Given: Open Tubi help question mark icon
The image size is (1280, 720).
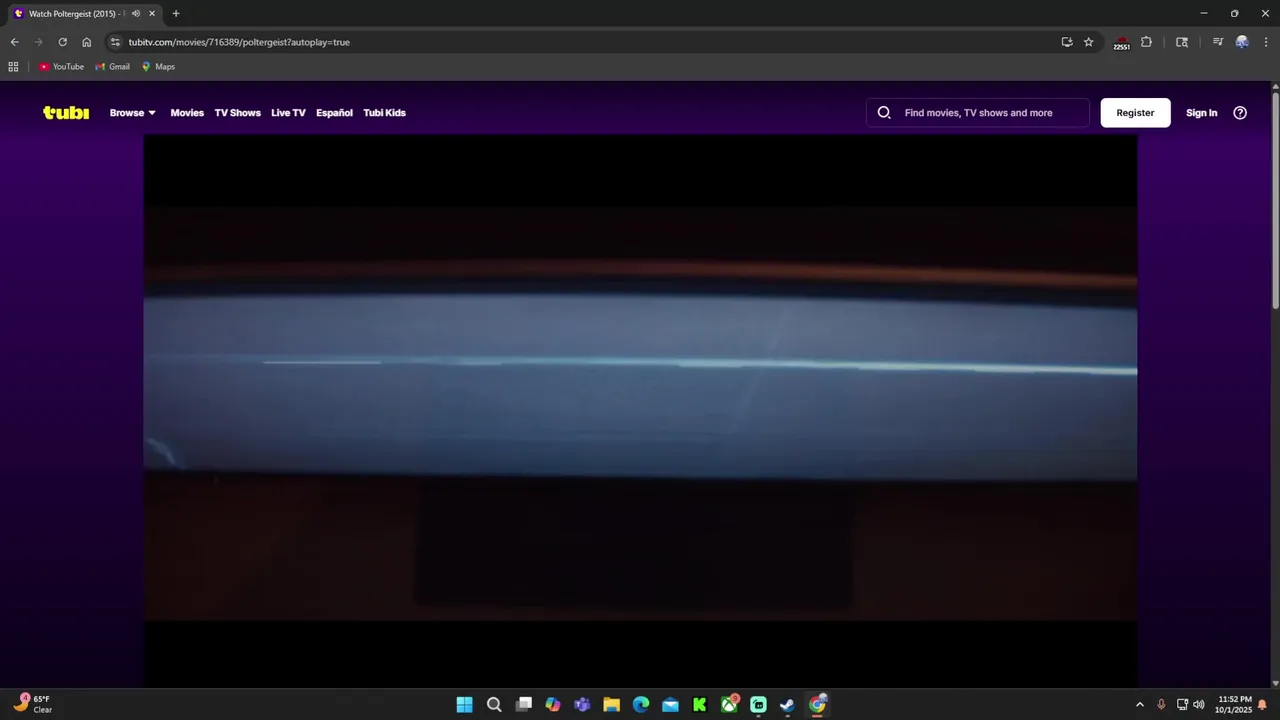Looking at the screenshot, I should 1240,113.
